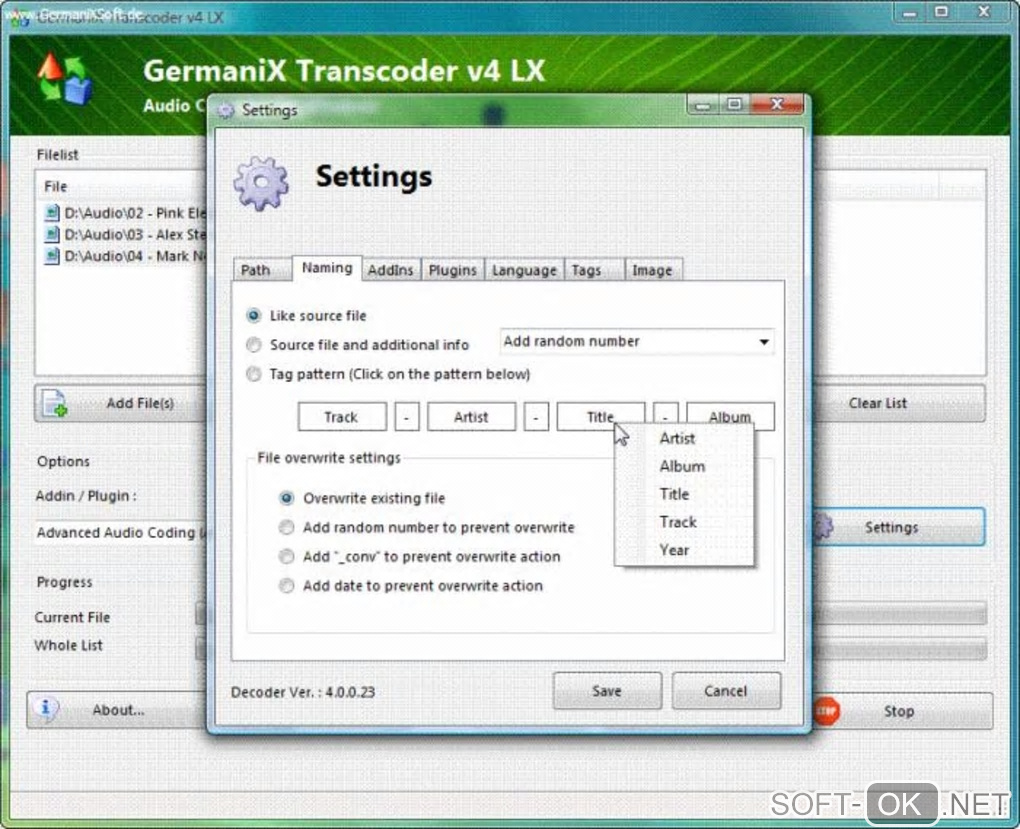
Task: Click file icon for D:\Audio\04 - Mark row
Action: tap(51, 256)
